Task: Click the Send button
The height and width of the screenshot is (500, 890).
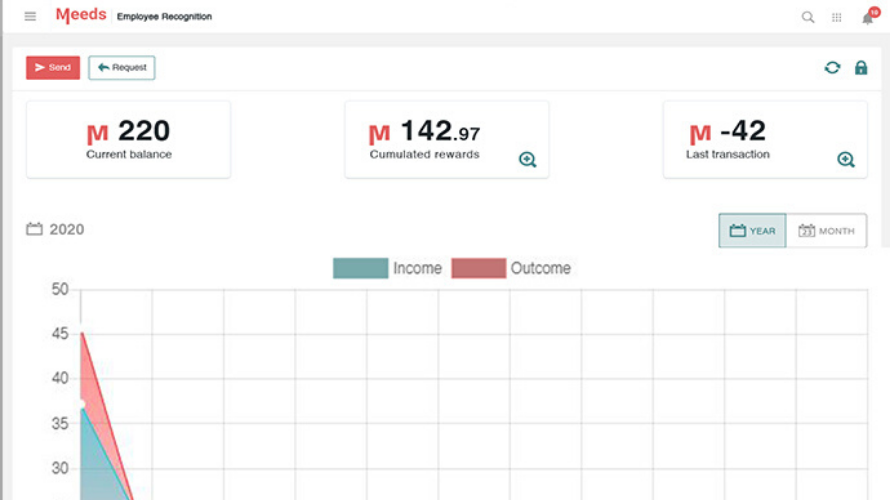Action: tap(53, 68)
